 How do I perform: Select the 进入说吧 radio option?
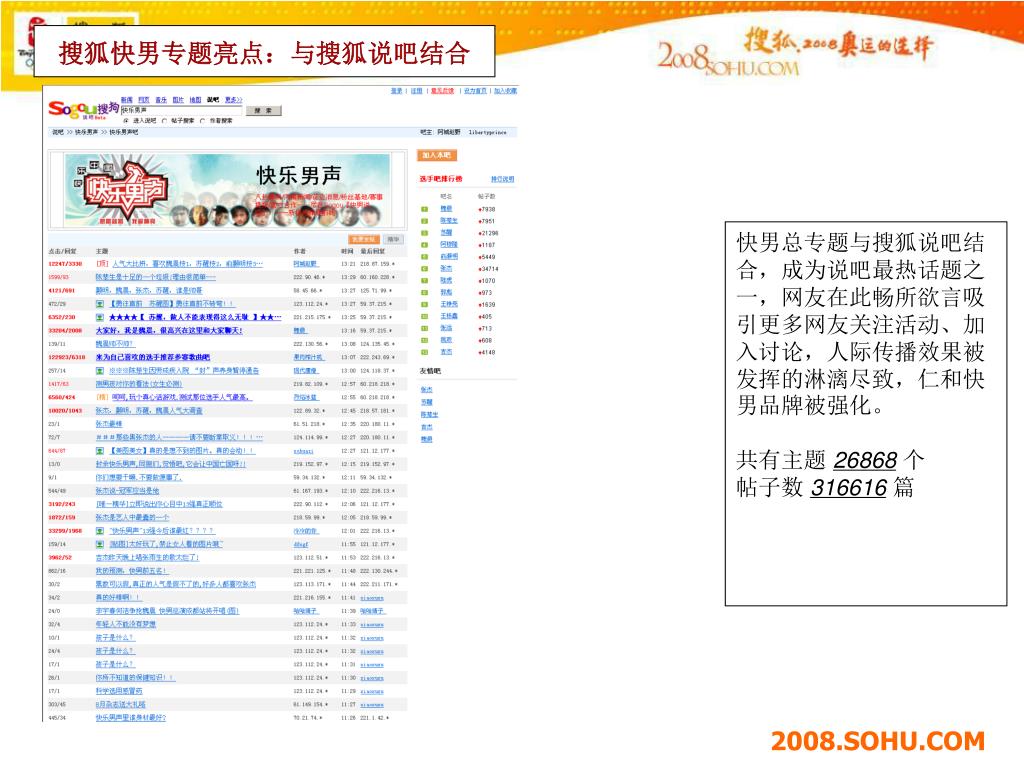[x=126, y=121]
